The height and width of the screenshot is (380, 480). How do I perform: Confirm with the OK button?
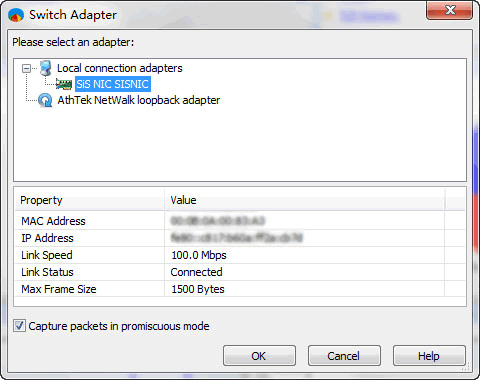point(259,356)
